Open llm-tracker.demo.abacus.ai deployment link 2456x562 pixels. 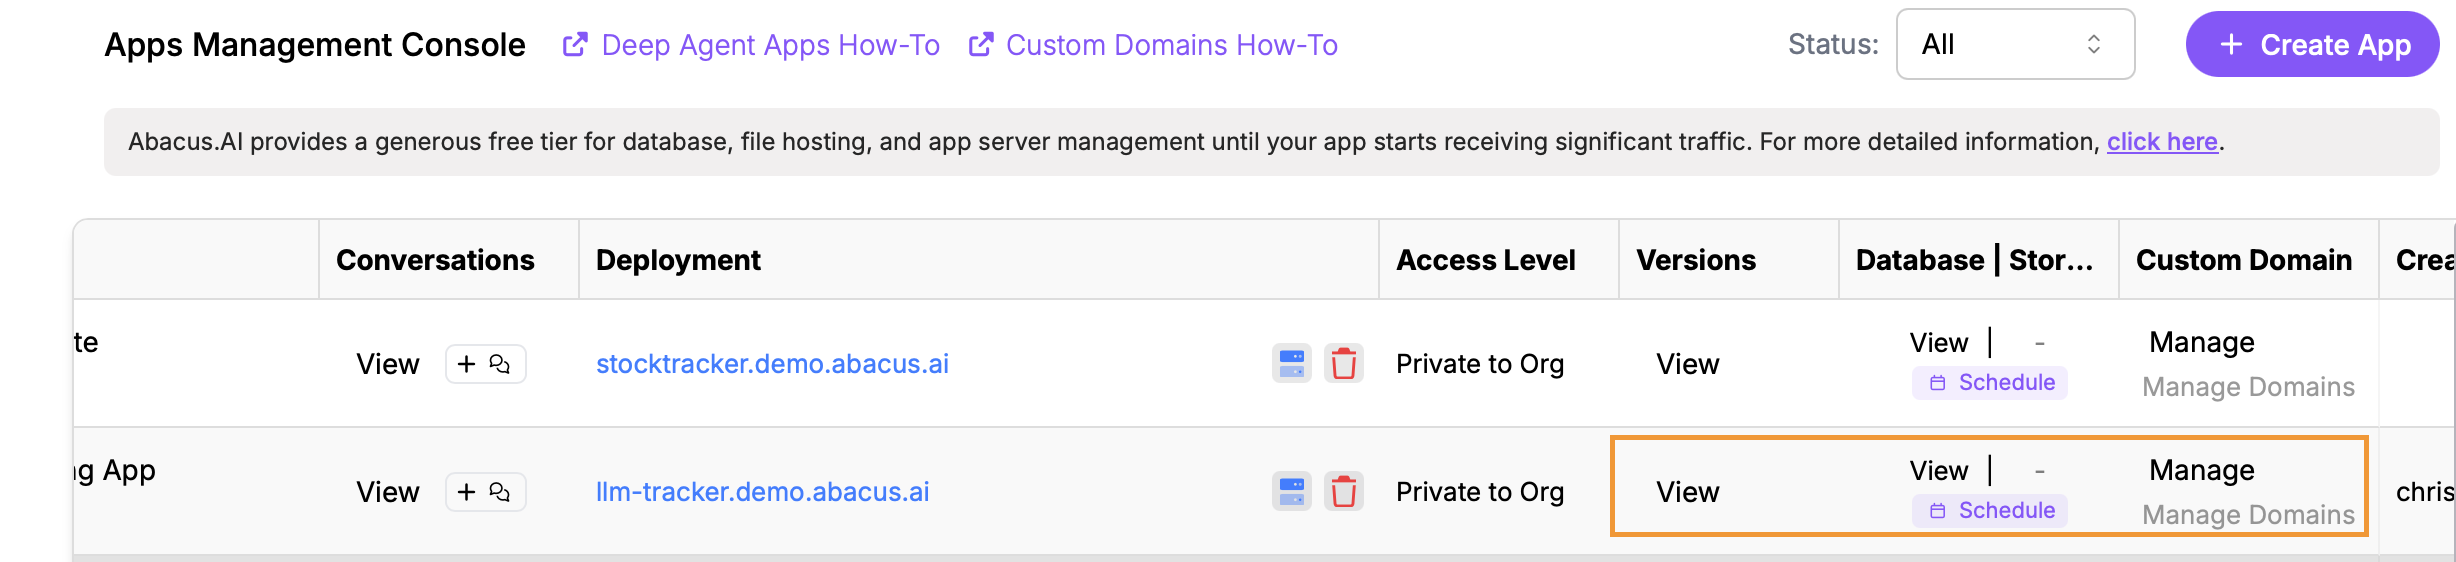pos(762,492)
